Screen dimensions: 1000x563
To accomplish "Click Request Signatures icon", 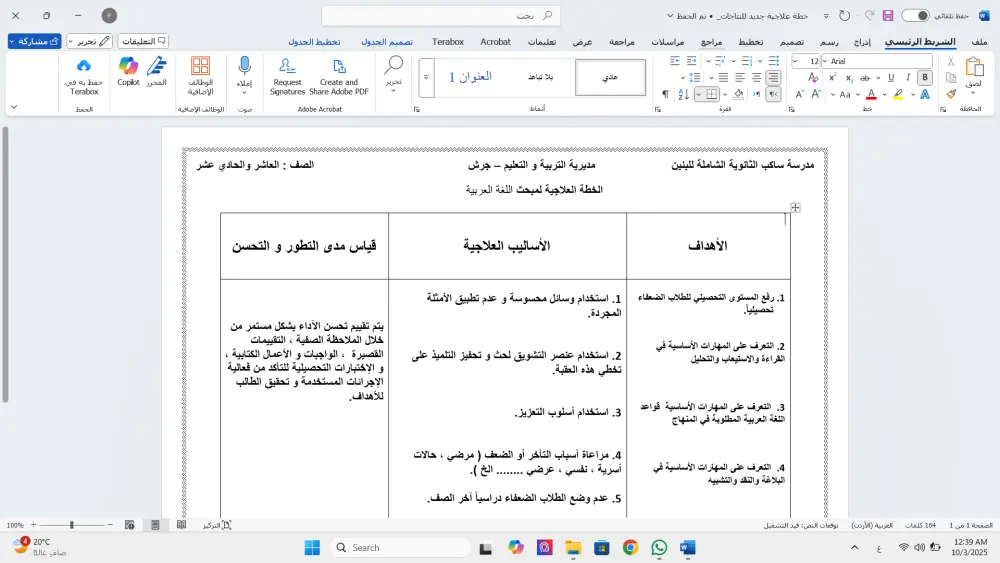I will pos(287,66).
